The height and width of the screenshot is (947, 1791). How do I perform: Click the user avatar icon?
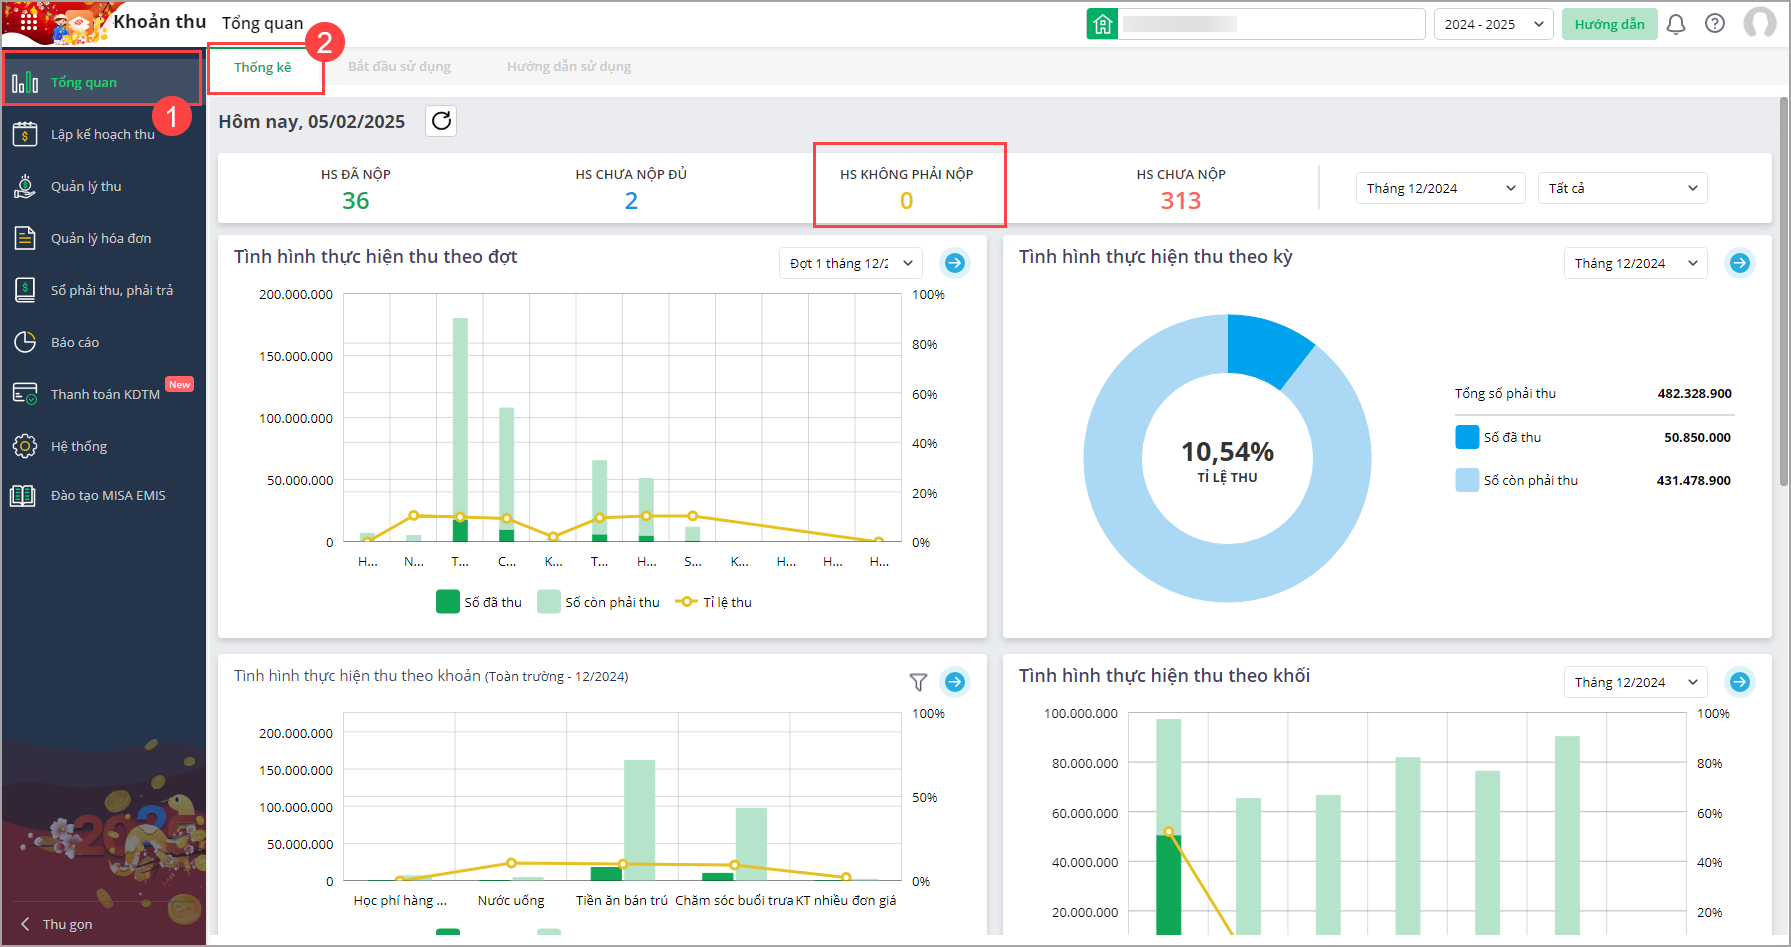(1759, 23)
